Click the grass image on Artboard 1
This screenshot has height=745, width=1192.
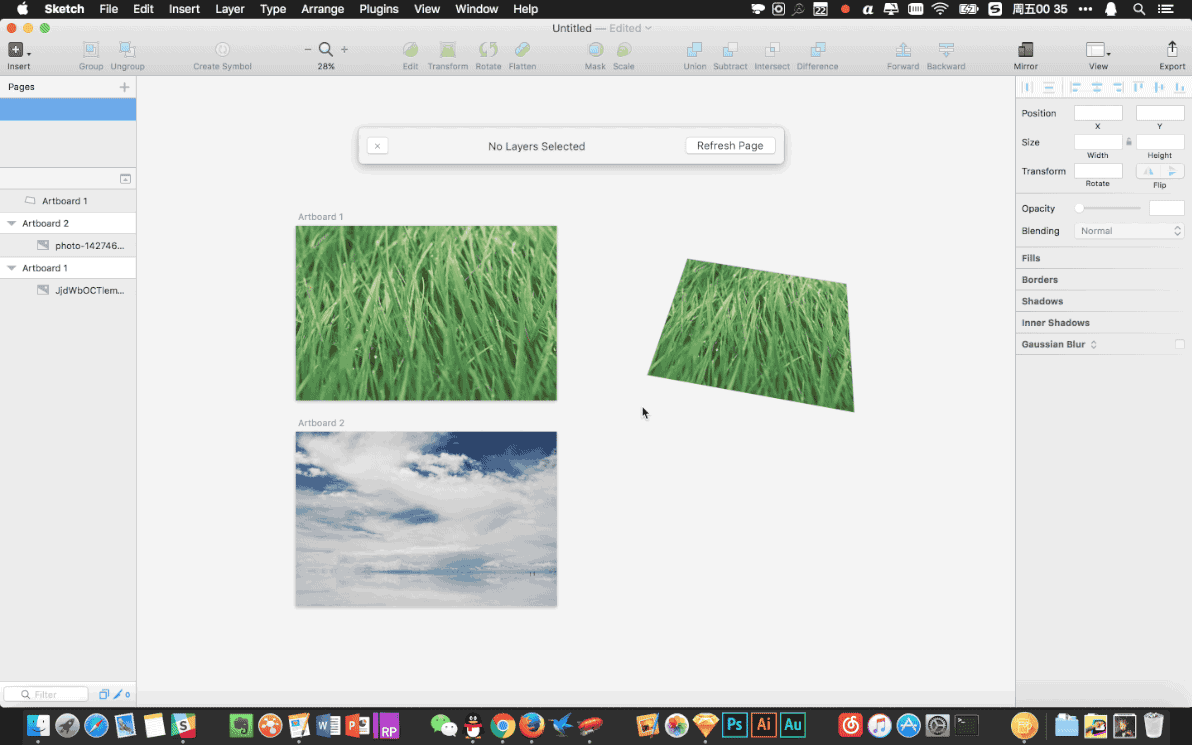pos(426,312)
